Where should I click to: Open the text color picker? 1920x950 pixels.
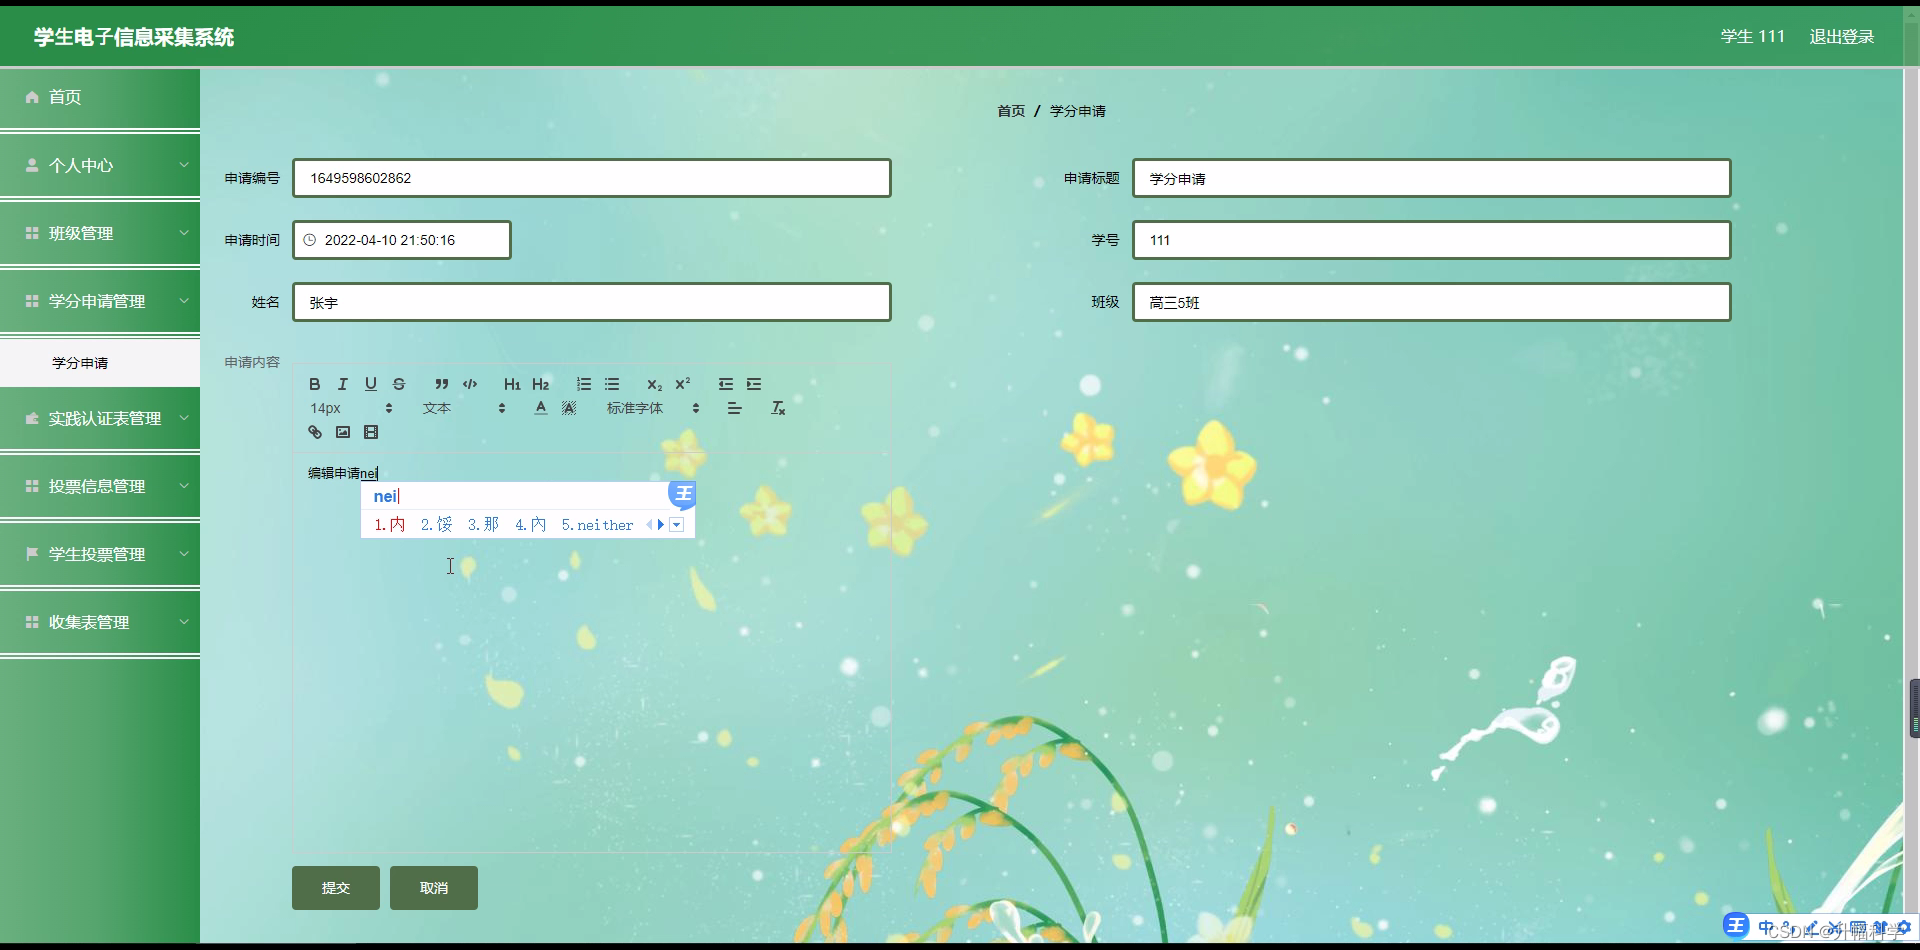tap(541, 408)
